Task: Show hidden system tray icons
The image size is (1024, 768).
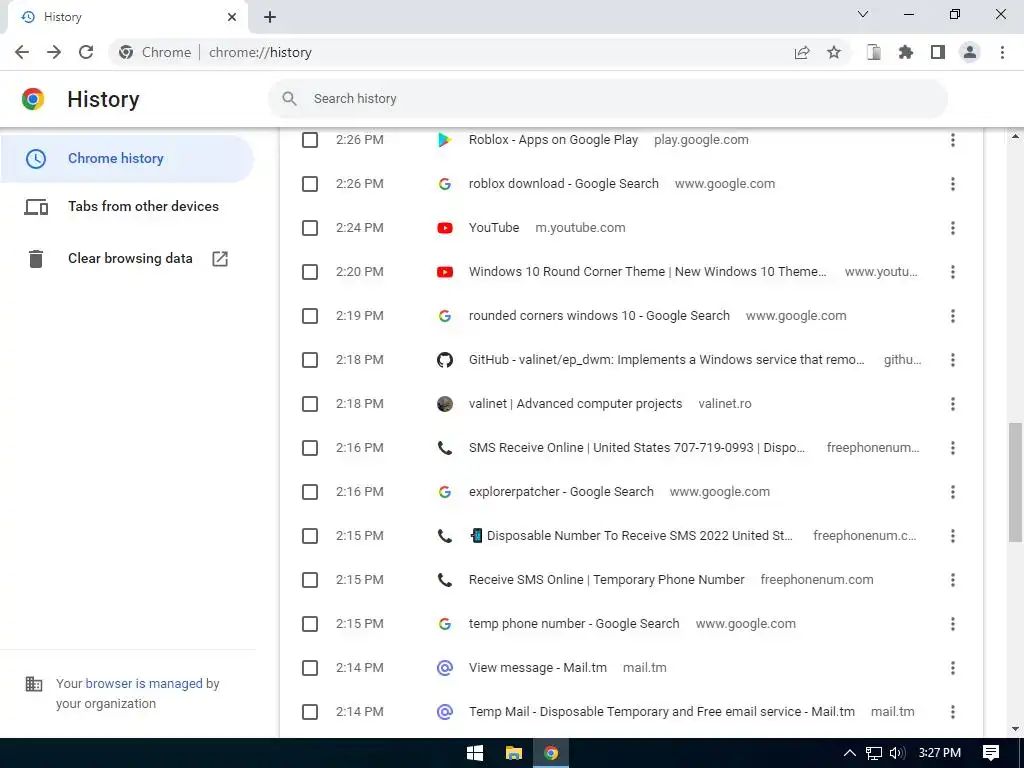Action: click(x=850, y=753)
